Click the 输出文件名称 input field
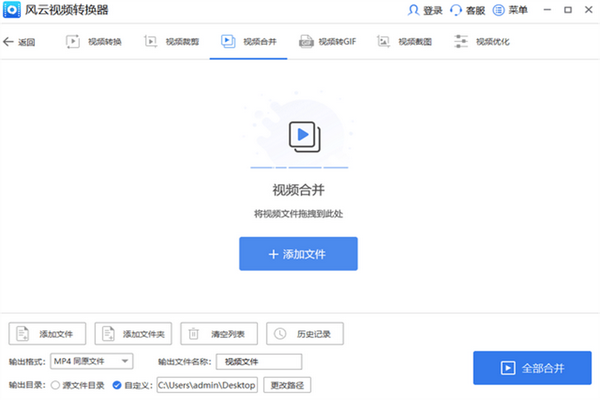Viewport: 600px width, 400px height. coord(259,362)
